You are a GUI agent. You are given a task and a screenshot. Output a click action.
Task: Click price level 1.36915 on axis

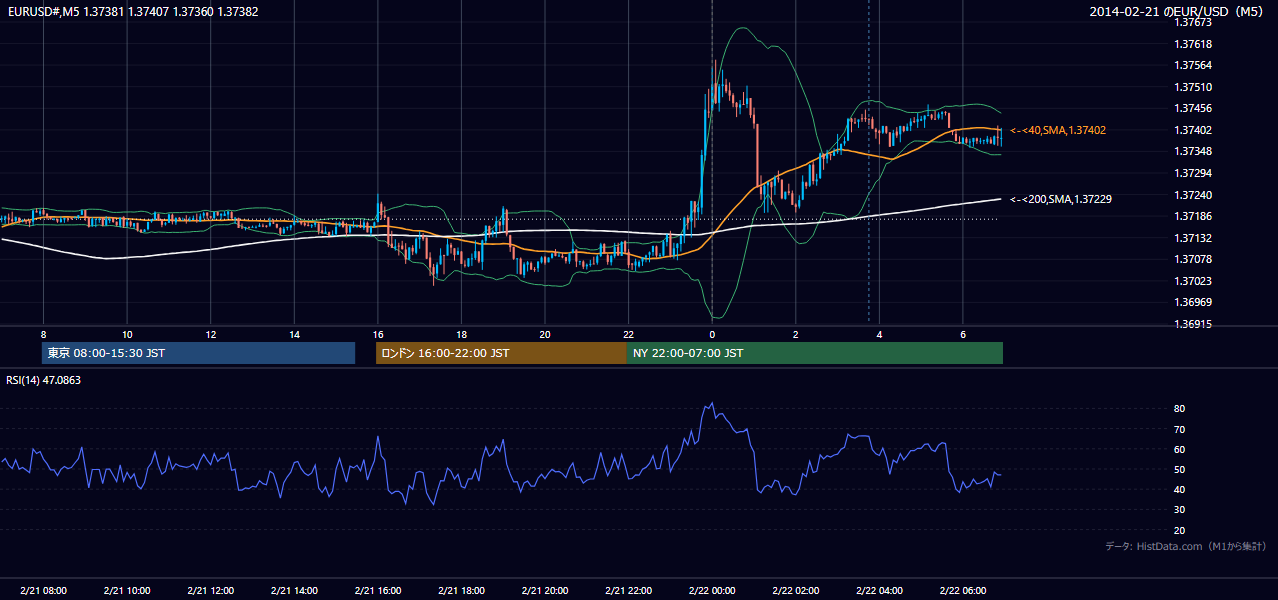coord(1194,324)
